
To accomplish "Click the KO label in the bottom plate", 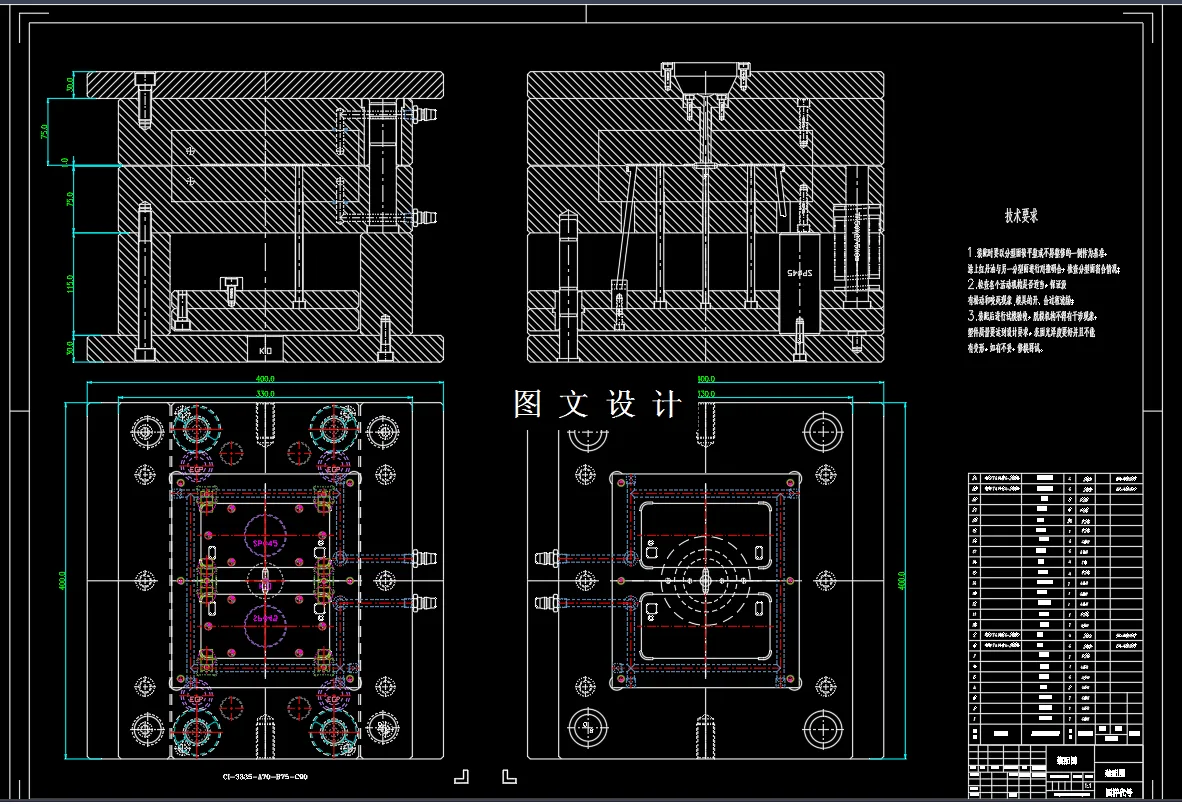I will coord(265,350).
